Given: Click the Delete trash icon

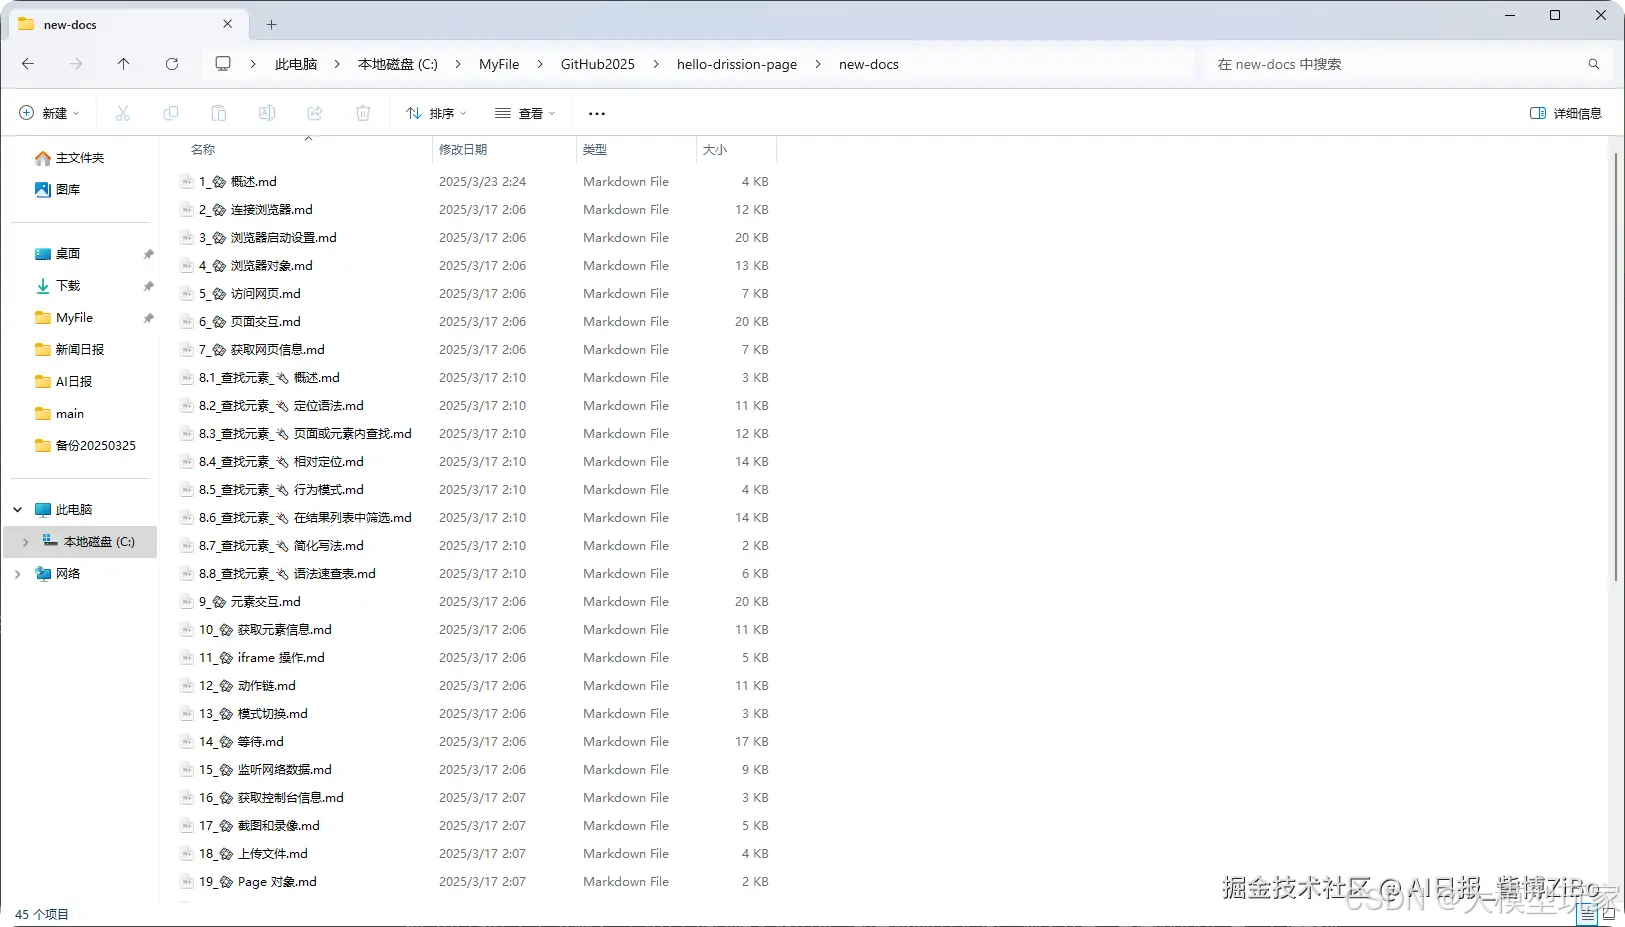Looking at the screenshot, I should [x=363, y=113].
